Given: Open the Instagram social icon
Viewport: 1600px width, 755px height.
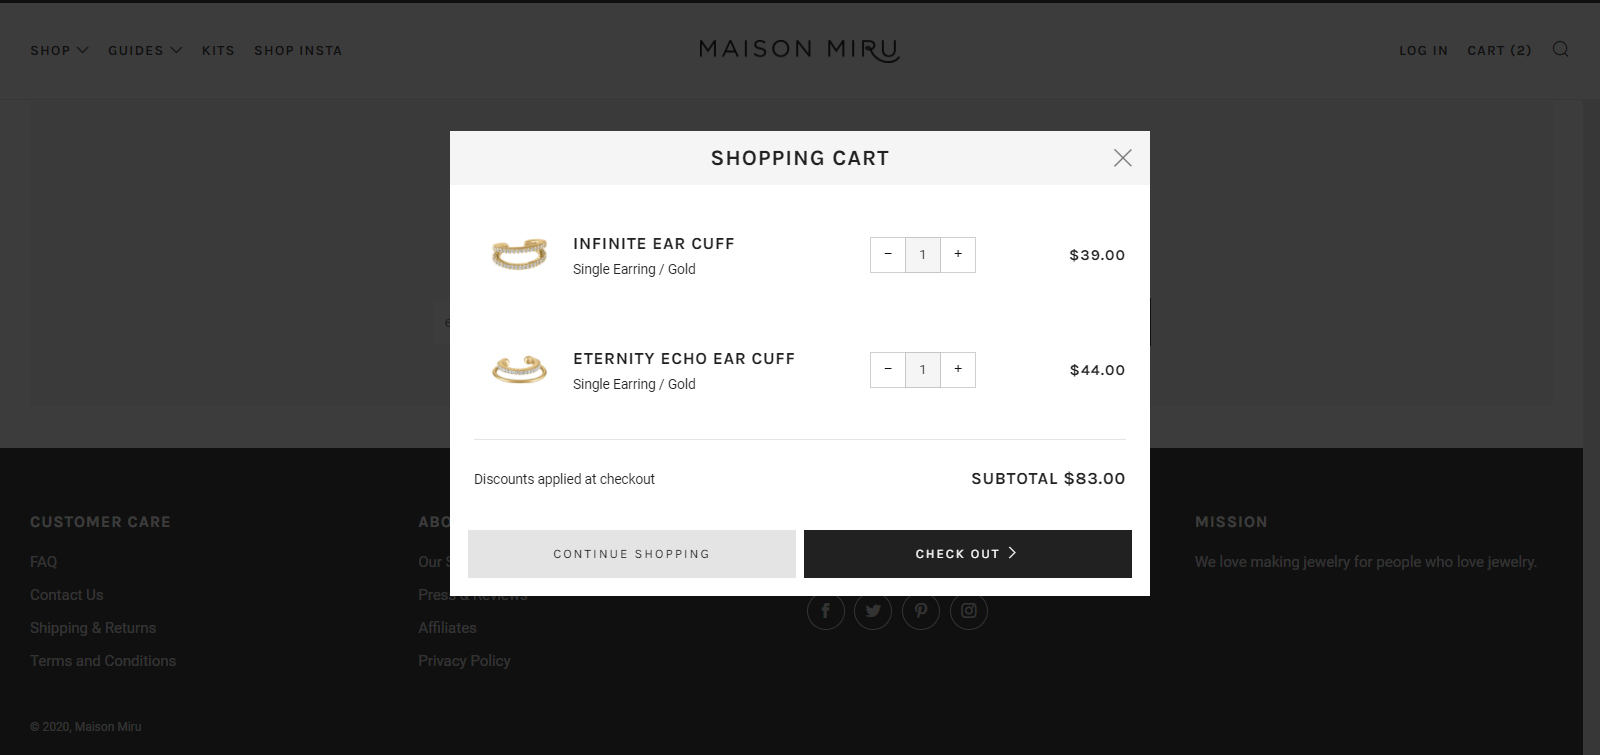Looking at the screenshot, I should 969,611.
